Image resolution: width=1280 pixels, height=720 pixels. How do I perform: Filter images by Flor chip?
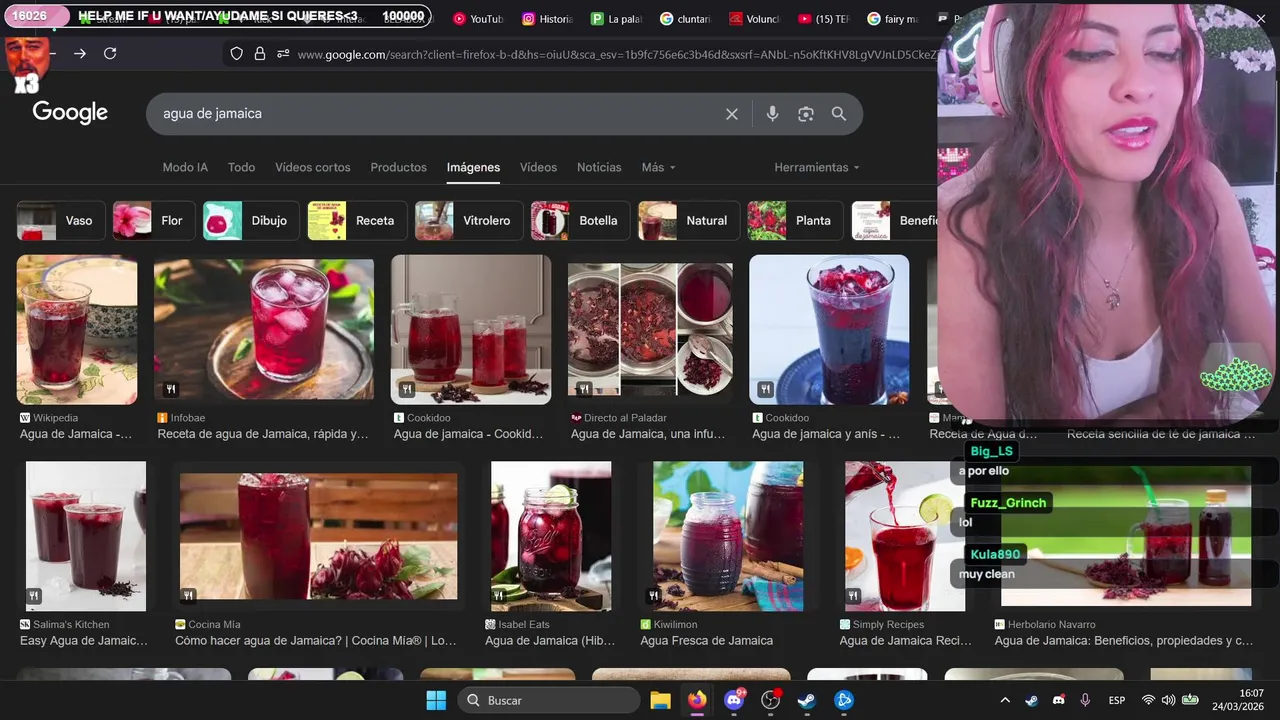(x=153, y=221)
